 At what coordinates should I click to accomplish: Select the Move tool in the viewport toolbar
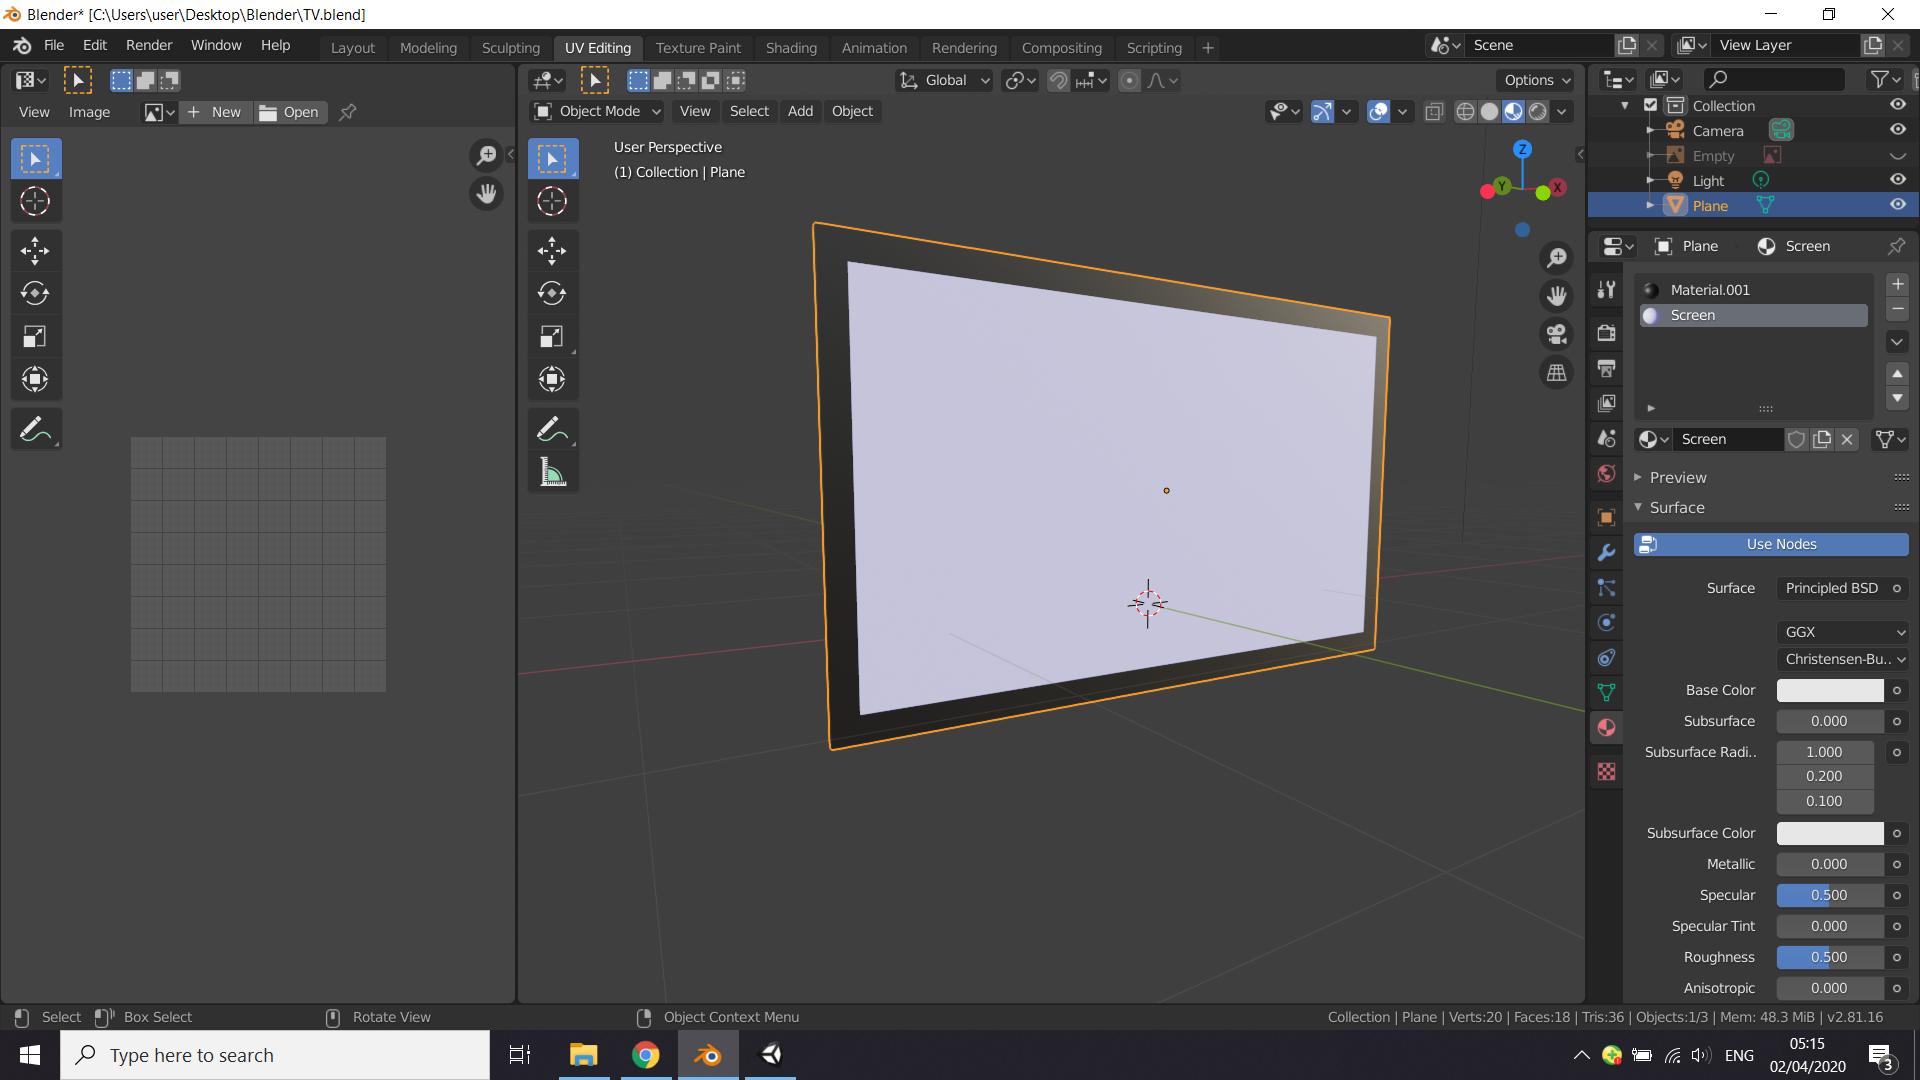[x=552, y=251]
